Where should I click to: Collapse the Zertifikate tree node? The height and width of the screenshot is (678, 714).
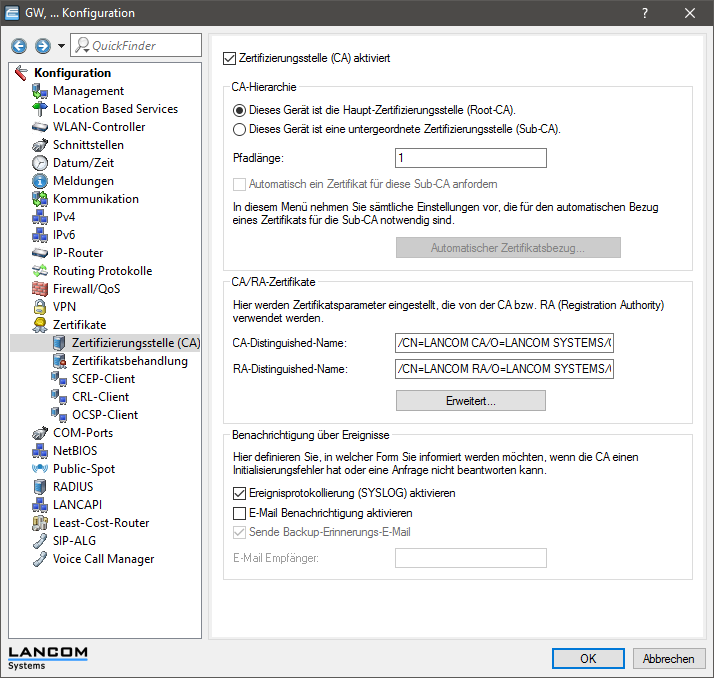40,325
